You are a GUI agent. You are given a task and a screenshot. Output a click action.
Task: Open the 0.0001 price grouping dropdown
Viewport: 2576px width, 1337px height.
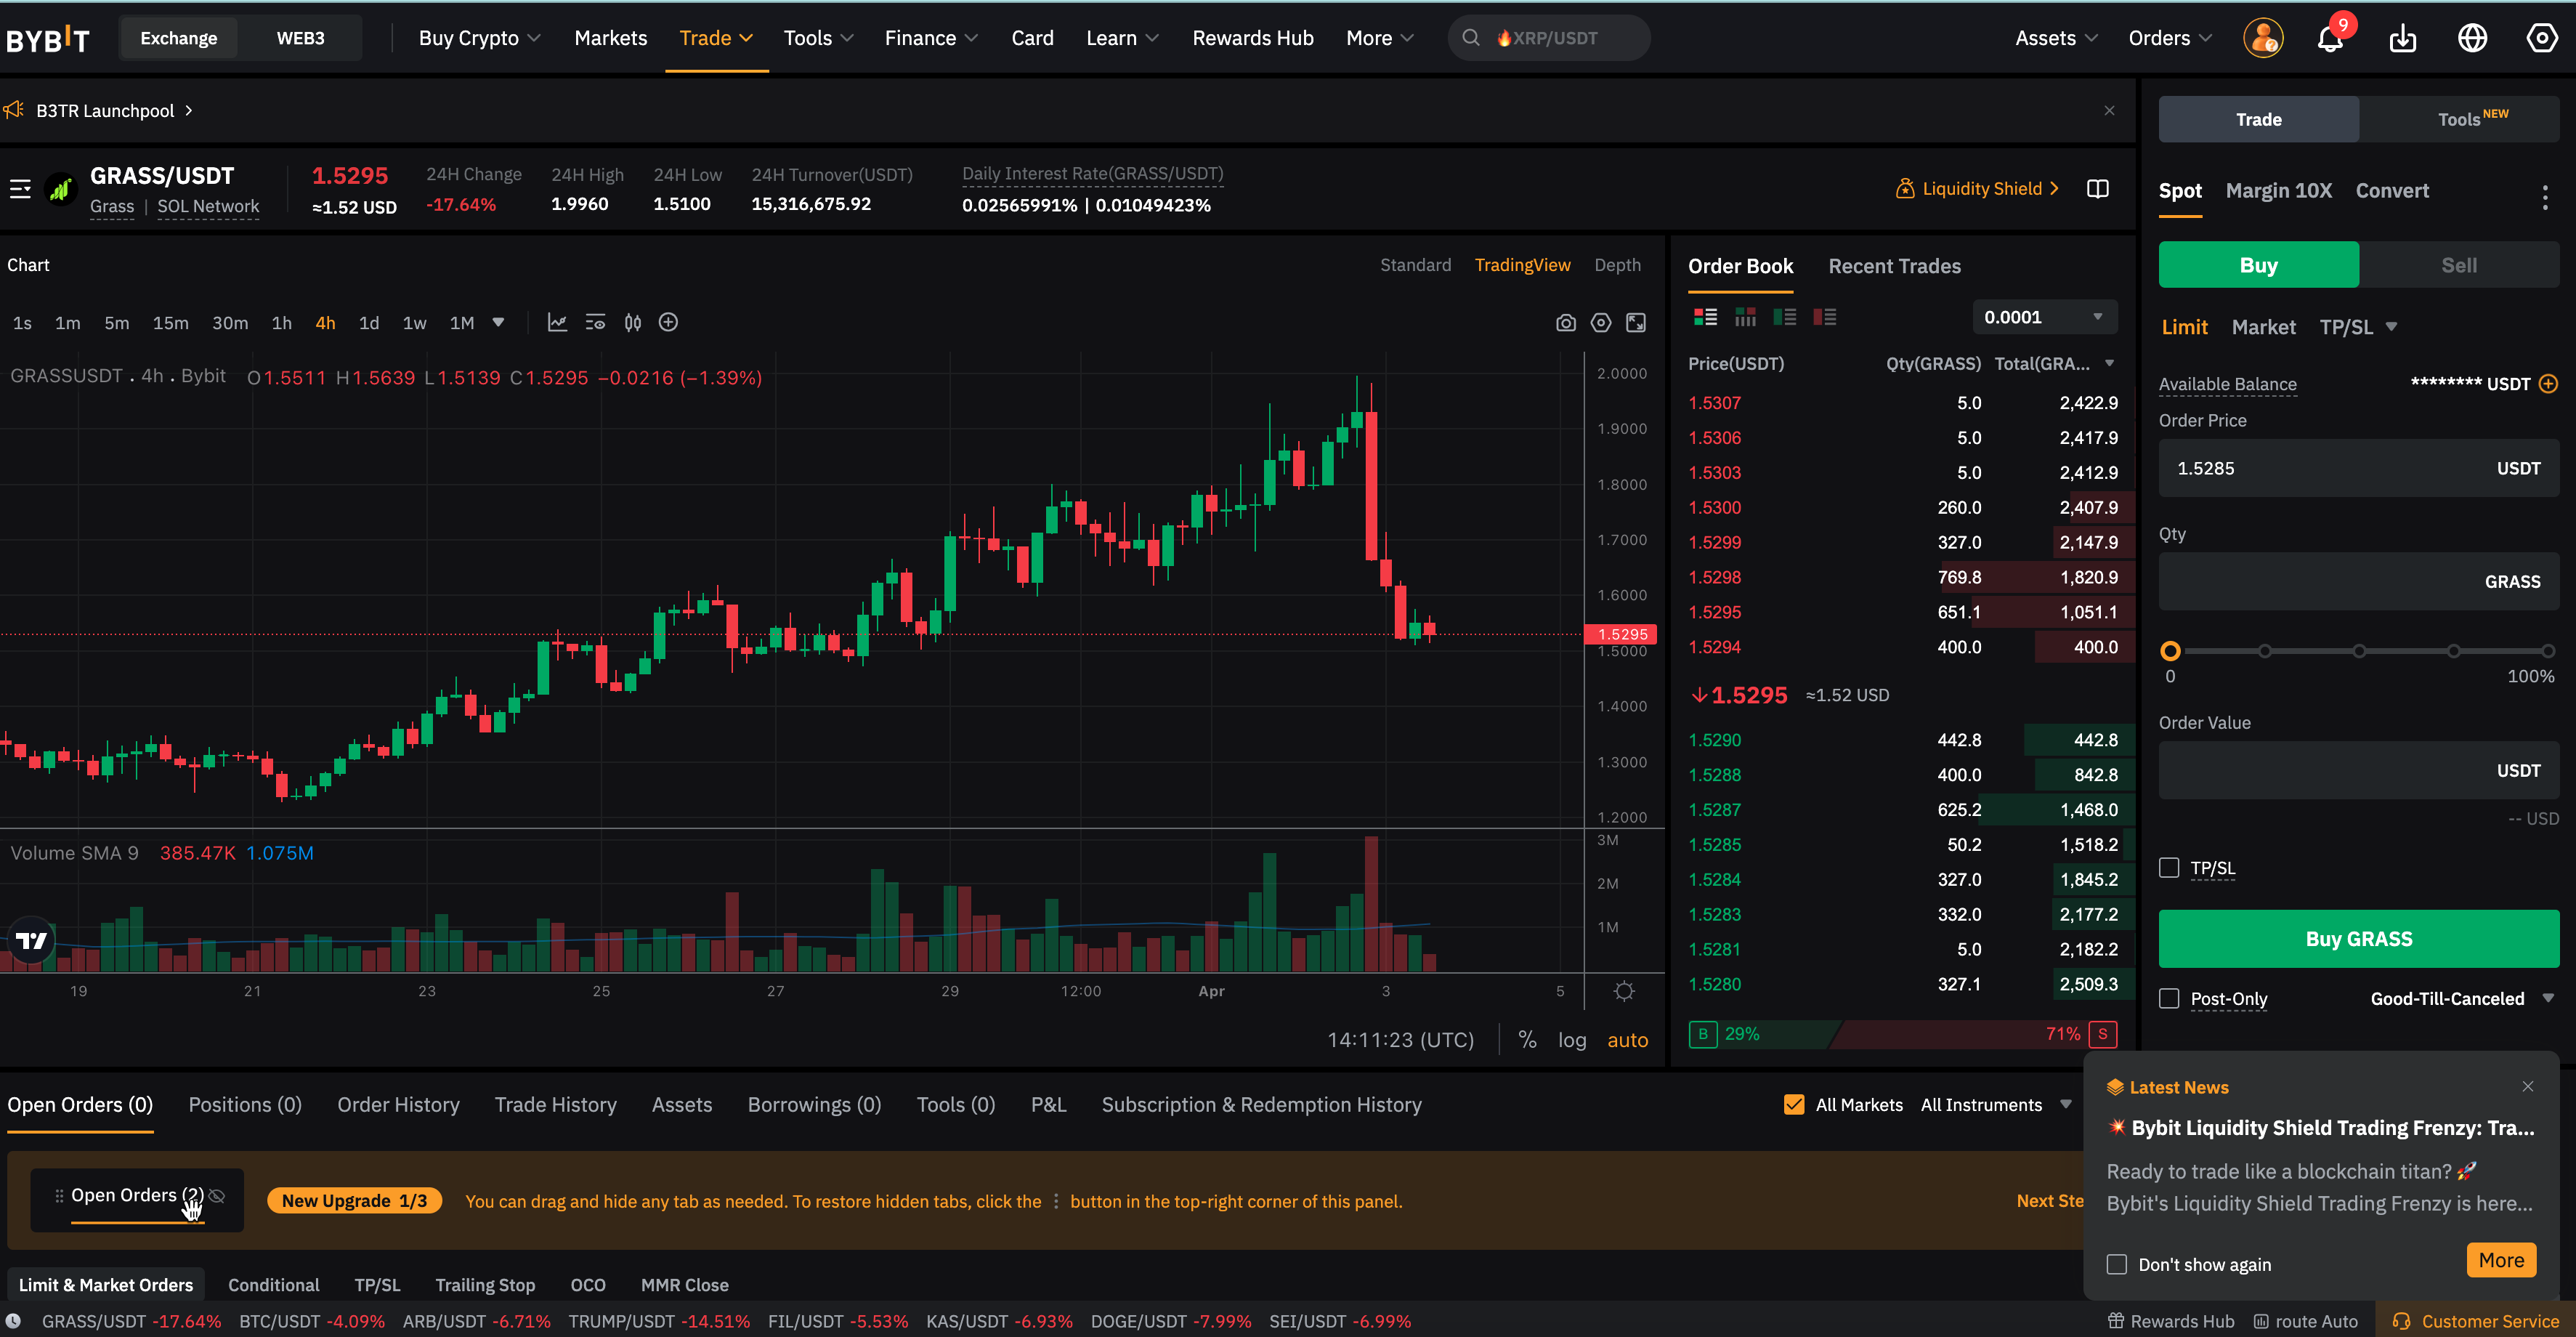[x=2044, y=317]
